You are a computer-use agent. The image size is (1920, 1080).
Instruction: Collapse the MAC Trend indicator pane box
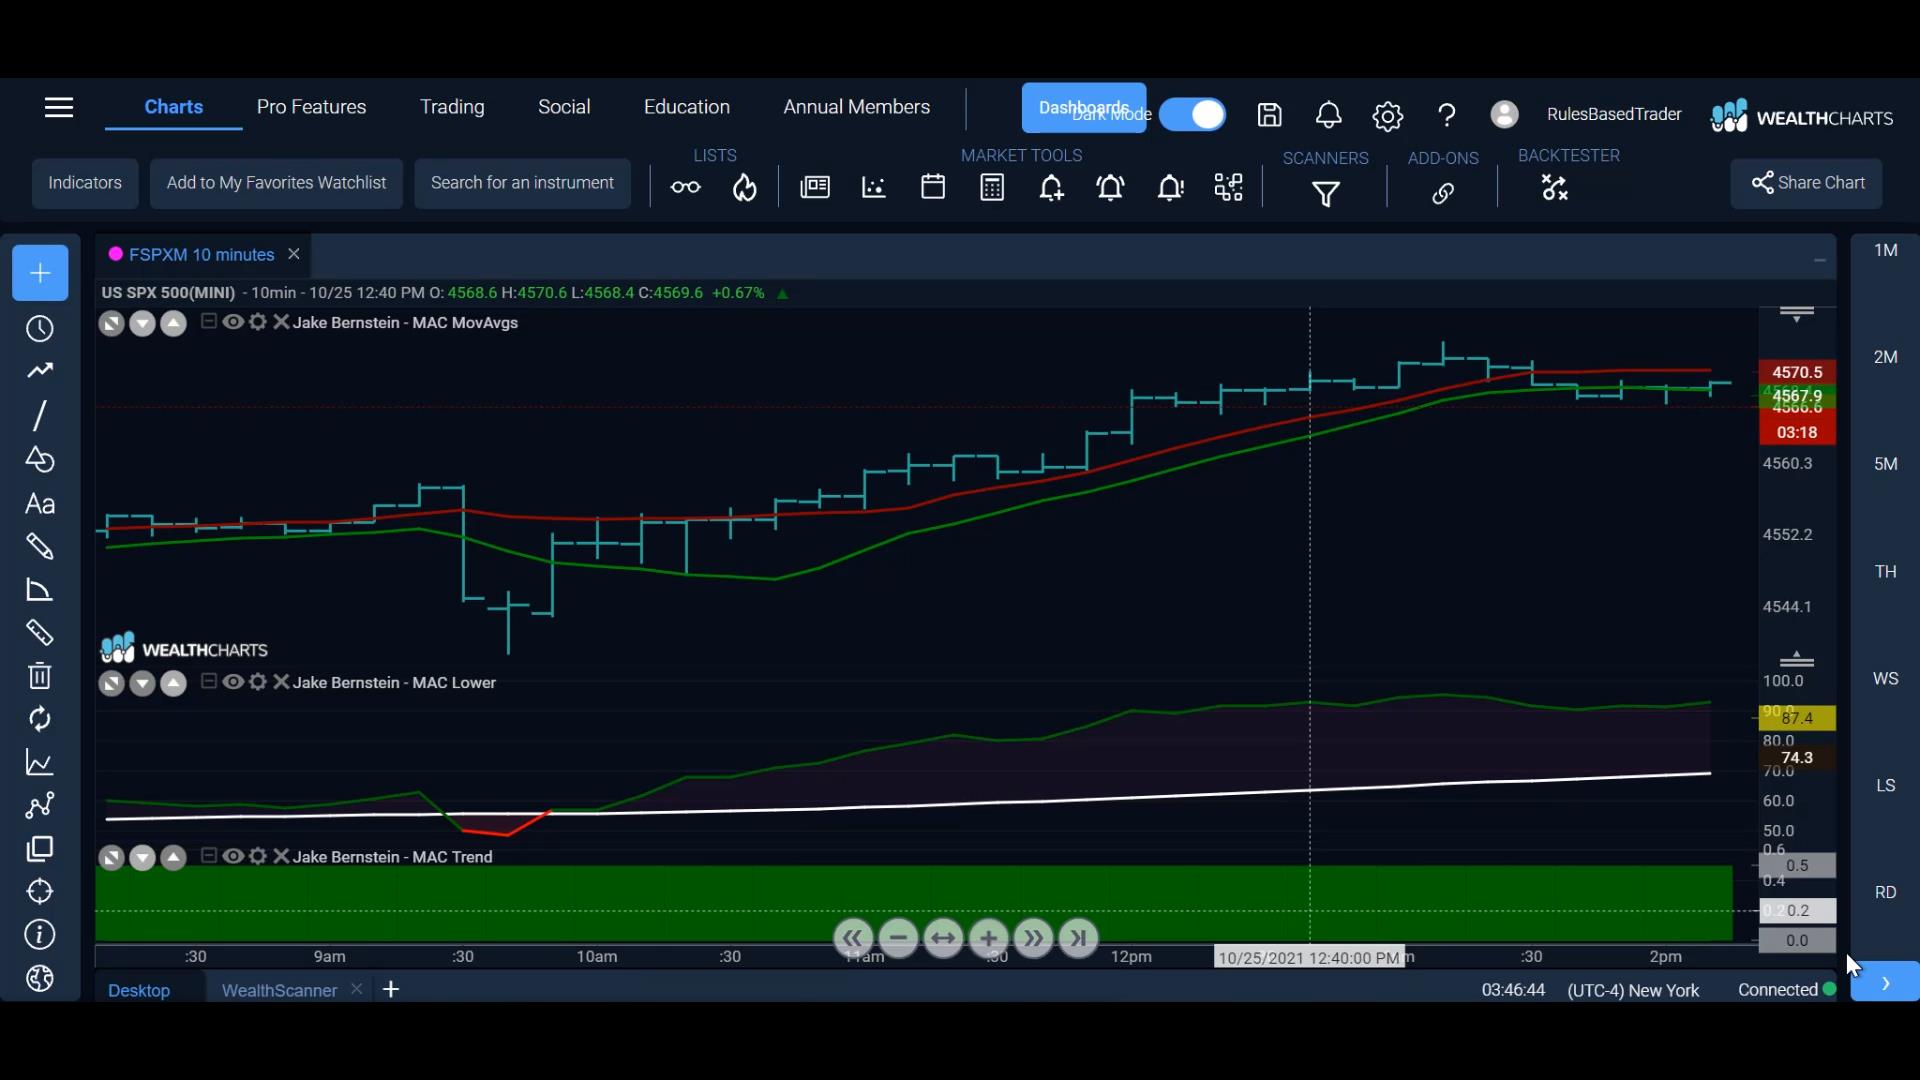coord(209,855)
